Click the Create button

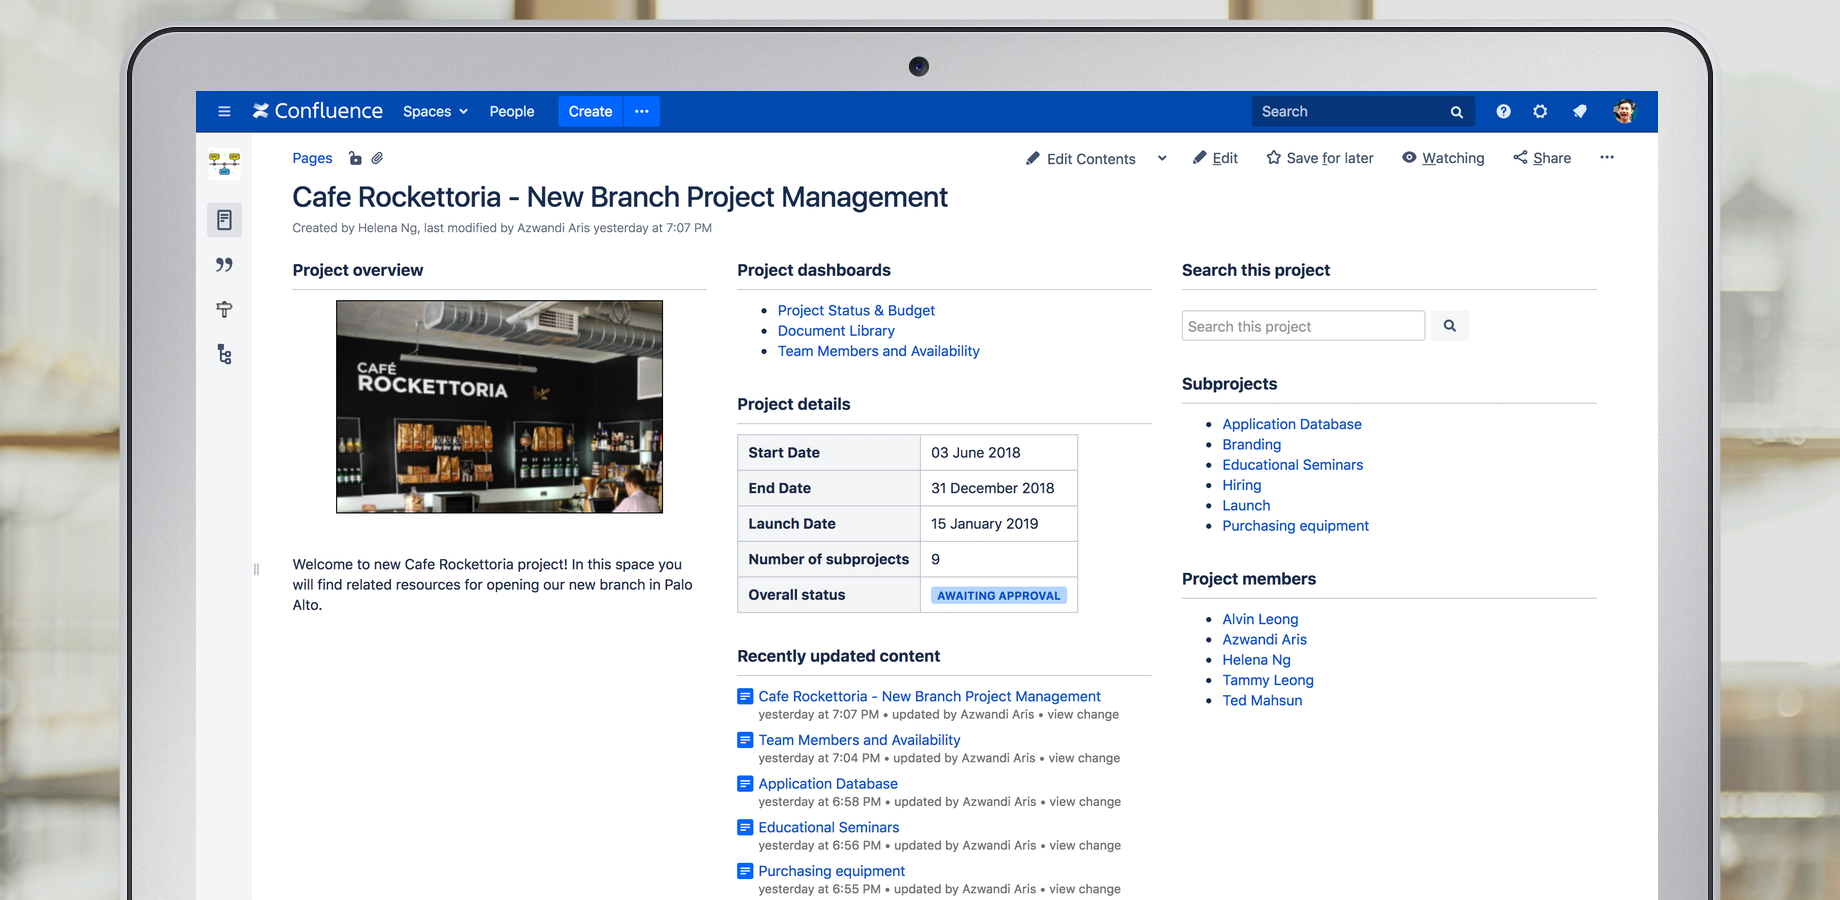coord(590,111)
